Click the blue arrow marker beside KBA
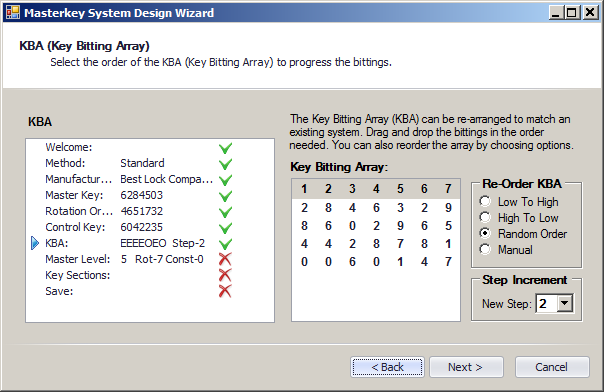This screenshot has height=392, width=604. click(35, 243)
